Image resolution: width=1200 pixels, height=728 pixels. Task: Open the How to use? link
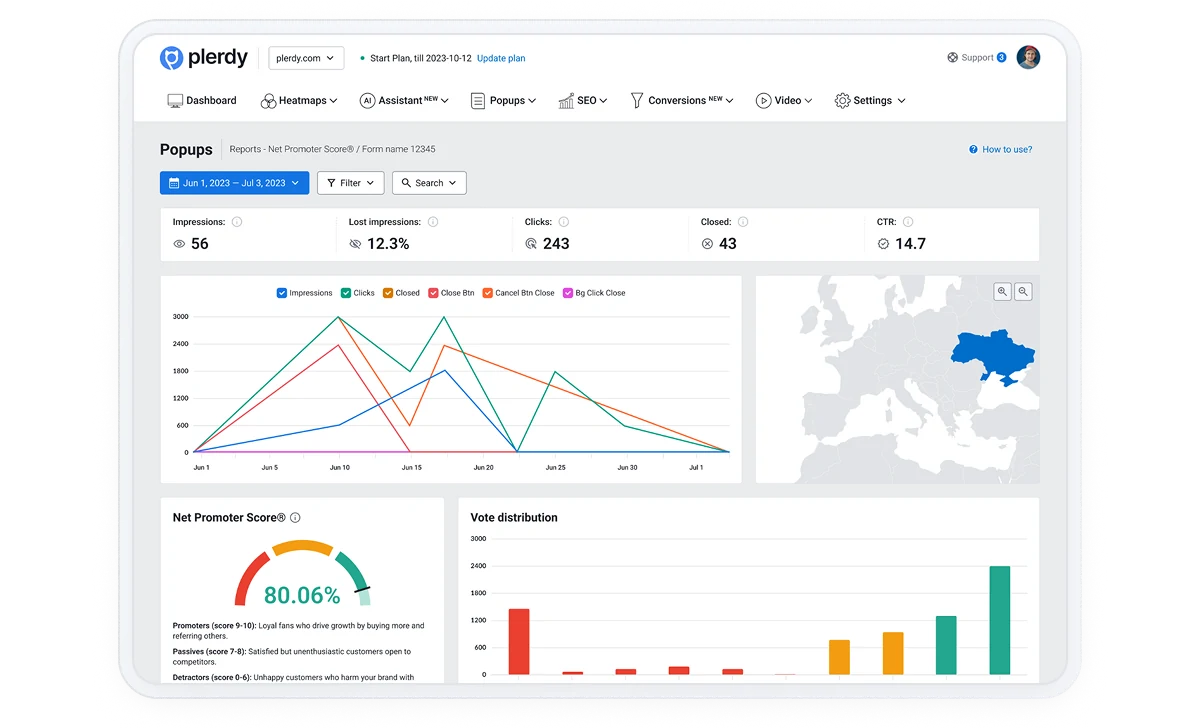coord(1001,150)
